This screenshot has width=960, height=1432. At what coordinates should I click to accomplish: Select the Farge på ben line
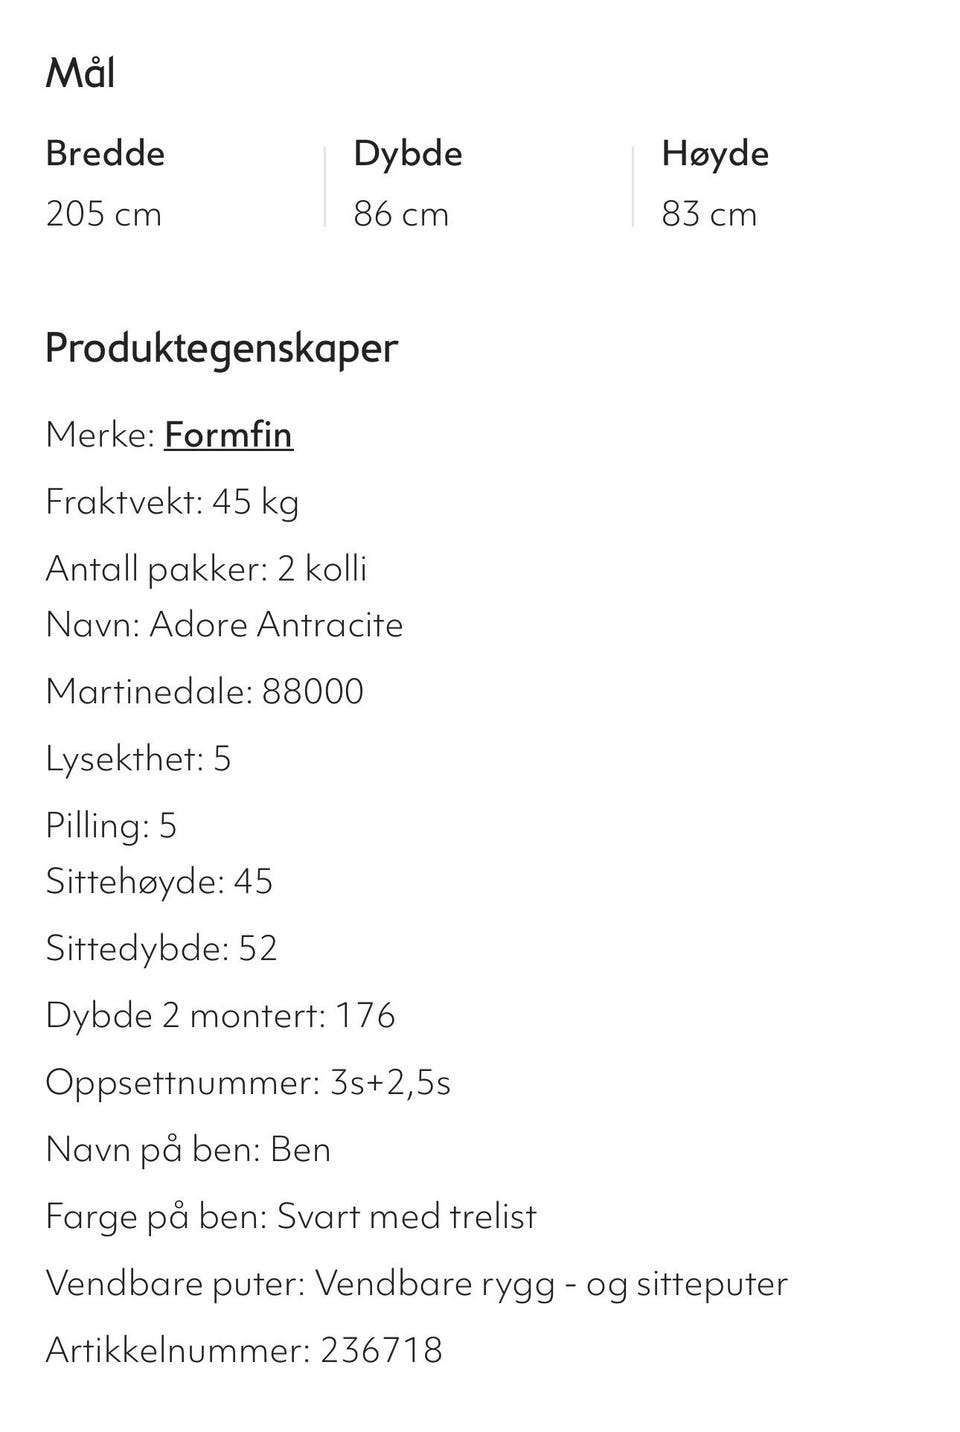click(291, 1217)
